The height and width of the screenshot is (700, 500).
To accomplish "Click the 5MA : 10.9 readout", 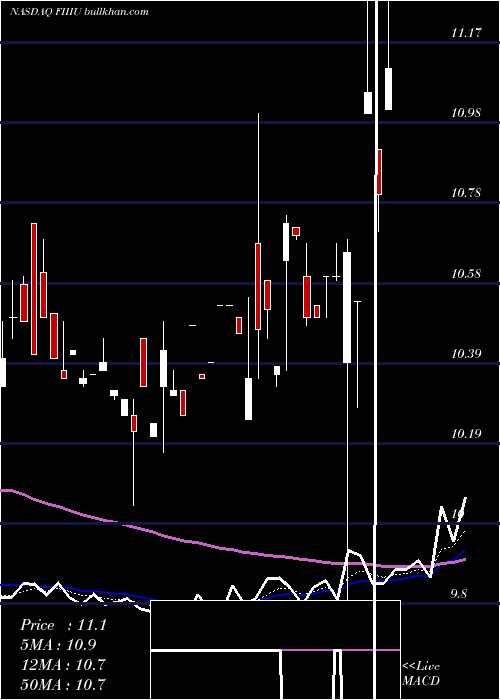I will click(x=58, y=645).
